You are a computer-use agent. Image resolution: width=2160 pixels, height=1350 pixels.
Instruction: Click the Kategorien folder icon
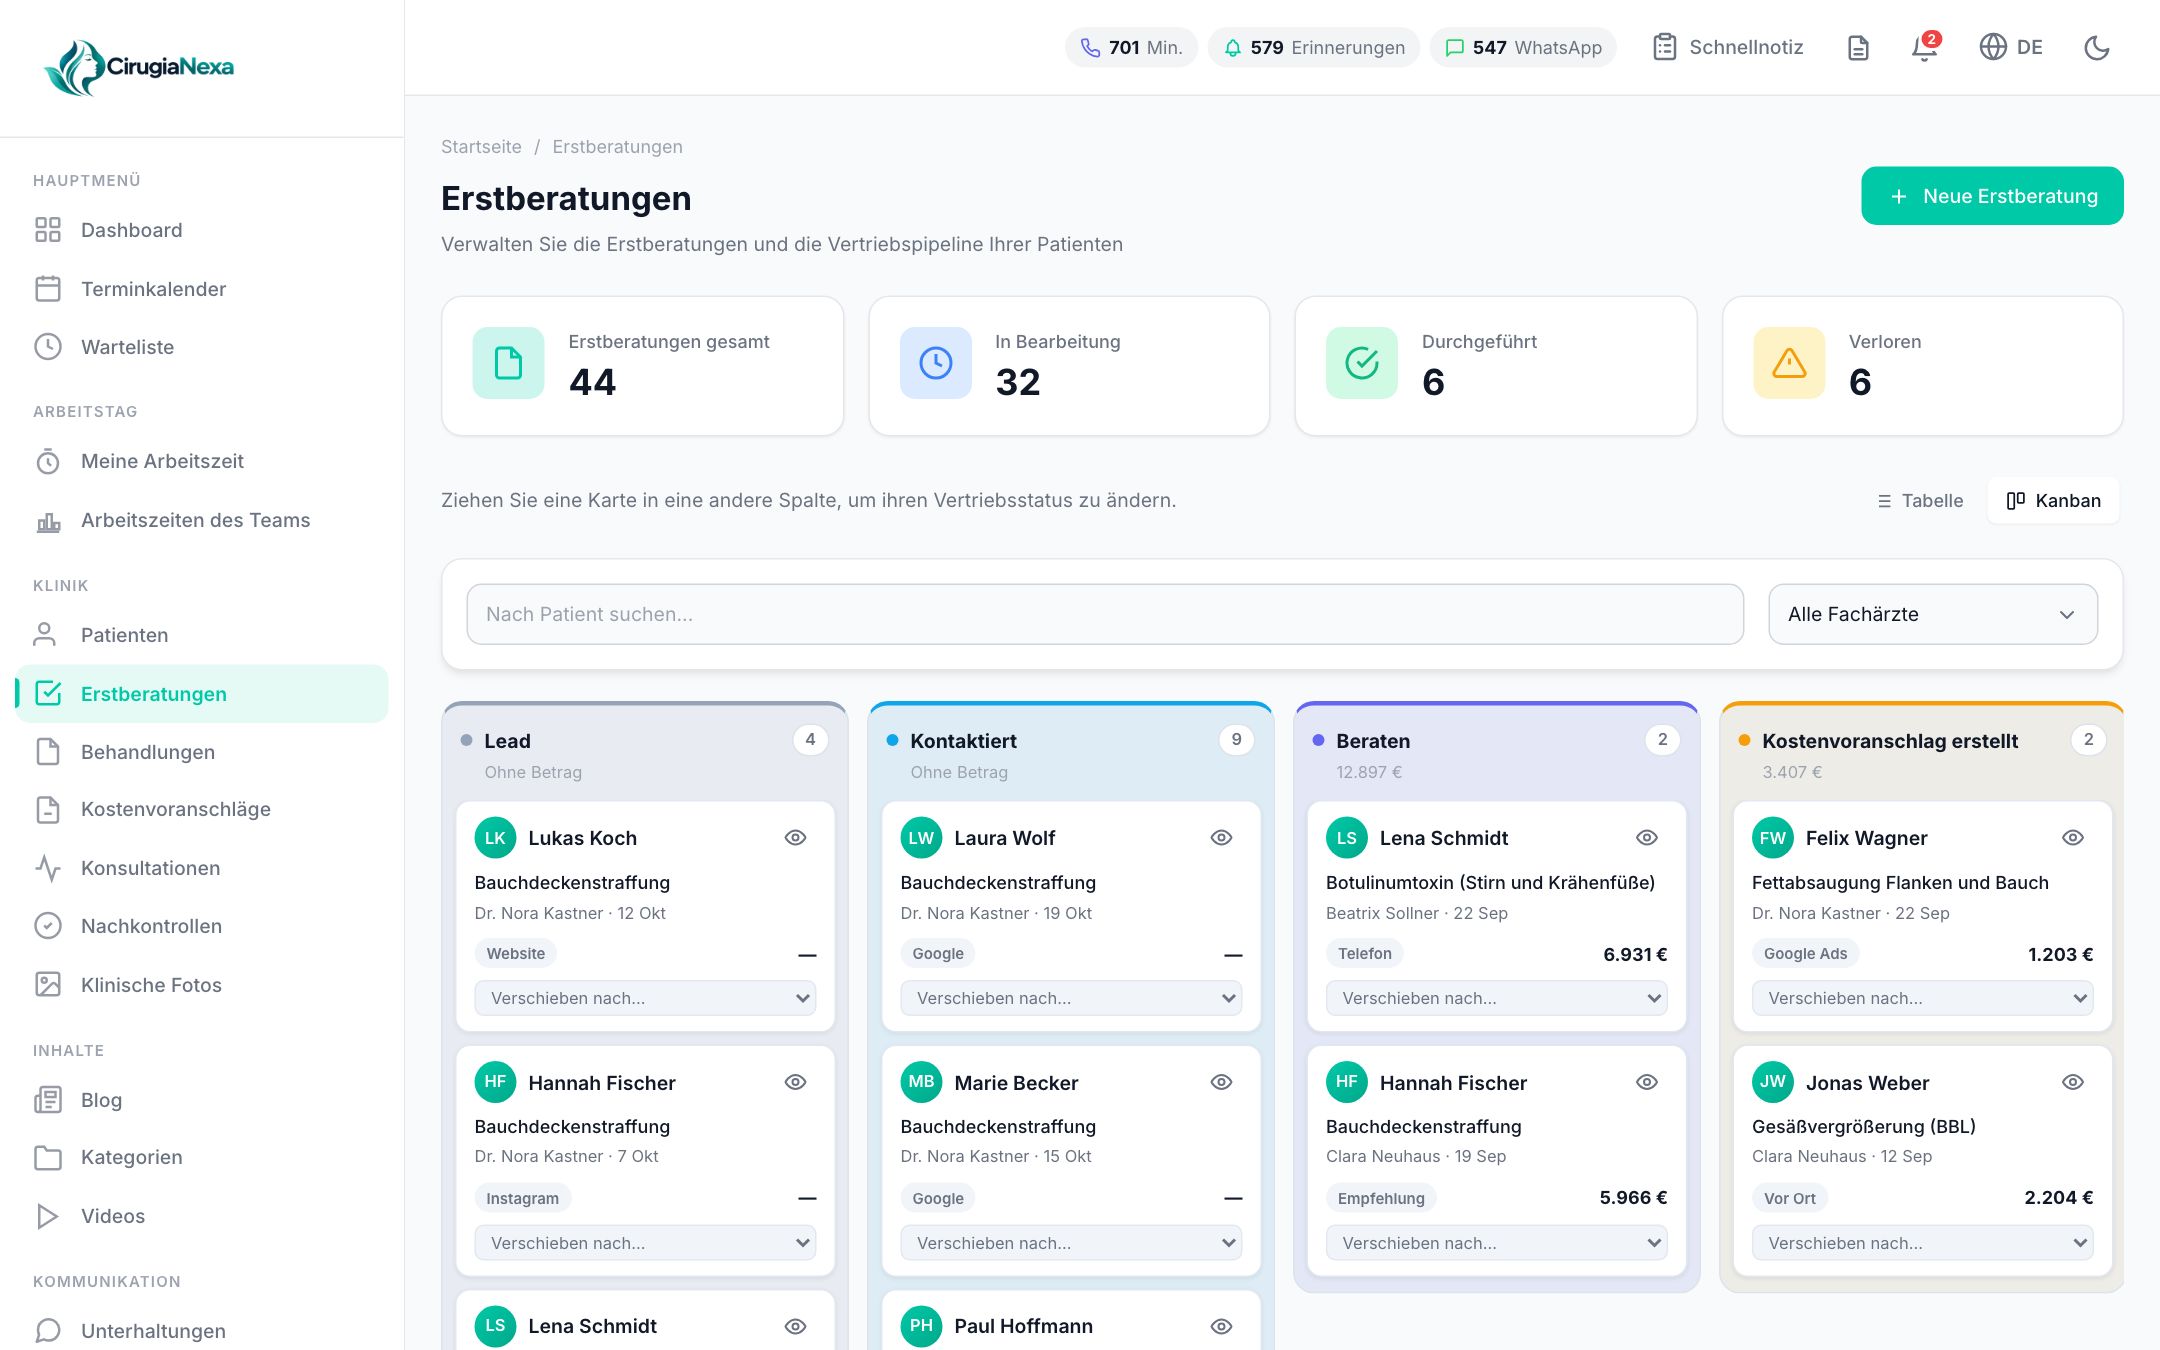(x=48, y=1157)
